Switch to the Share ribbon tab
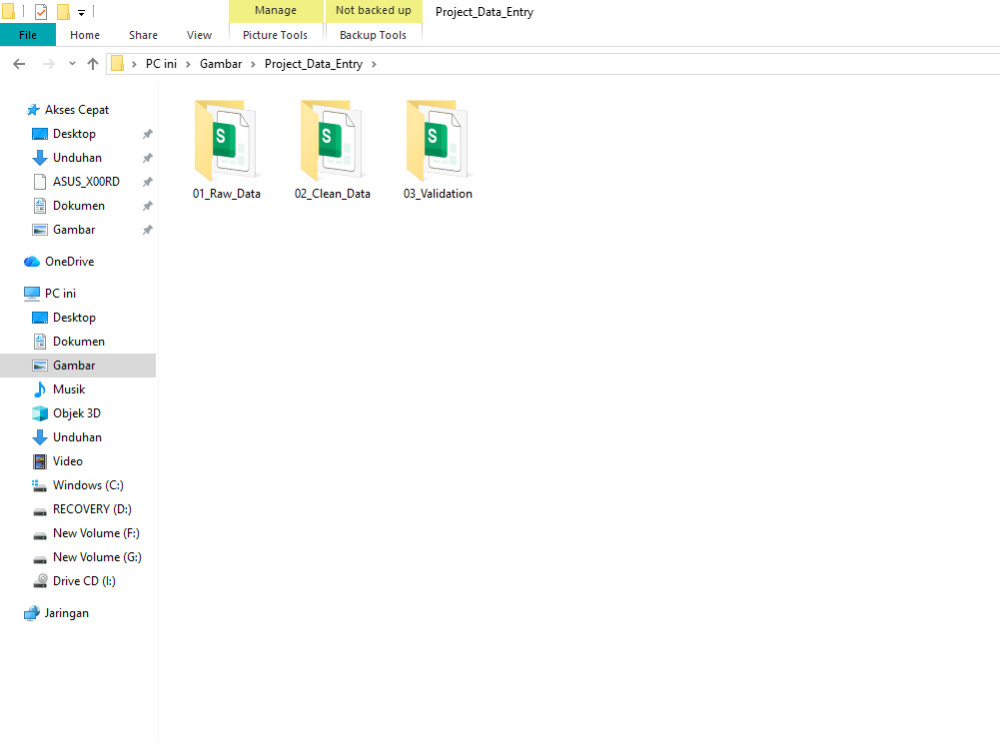This screenshot has height=750, width=1000. tap(143, 35)
